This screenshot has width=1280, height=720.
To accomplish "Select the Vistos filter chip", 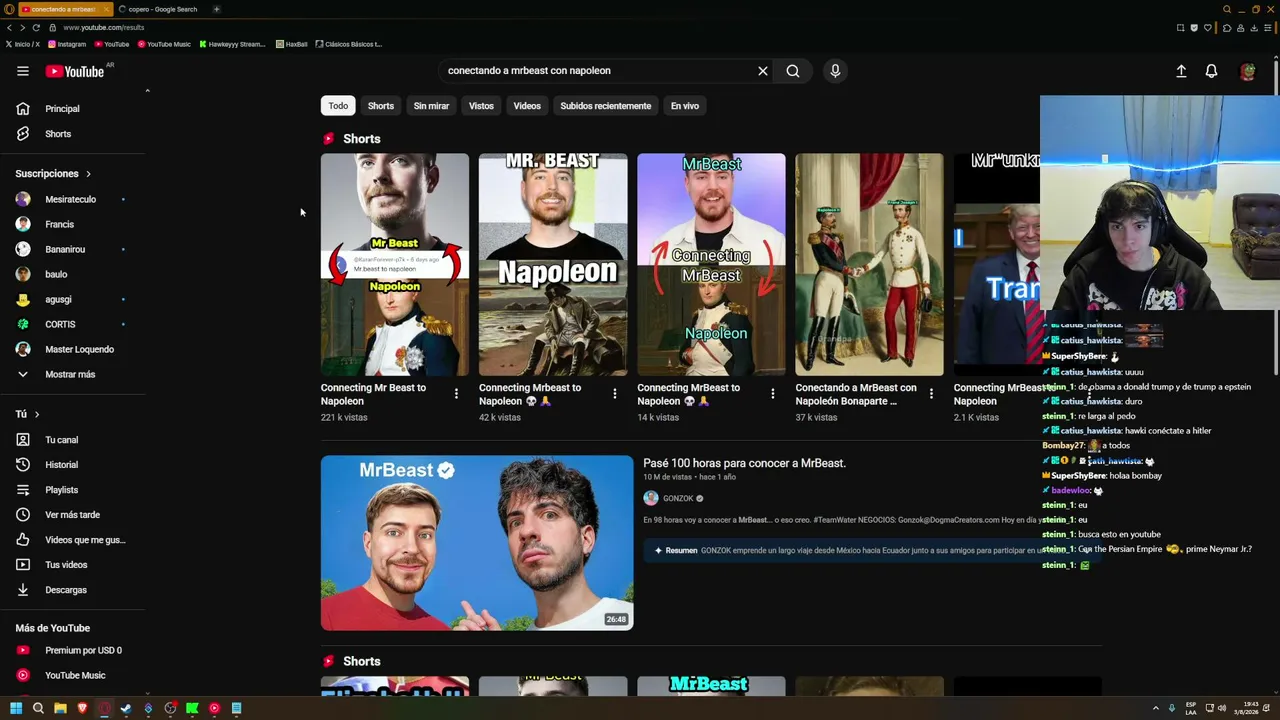I will tap(481, 106).
